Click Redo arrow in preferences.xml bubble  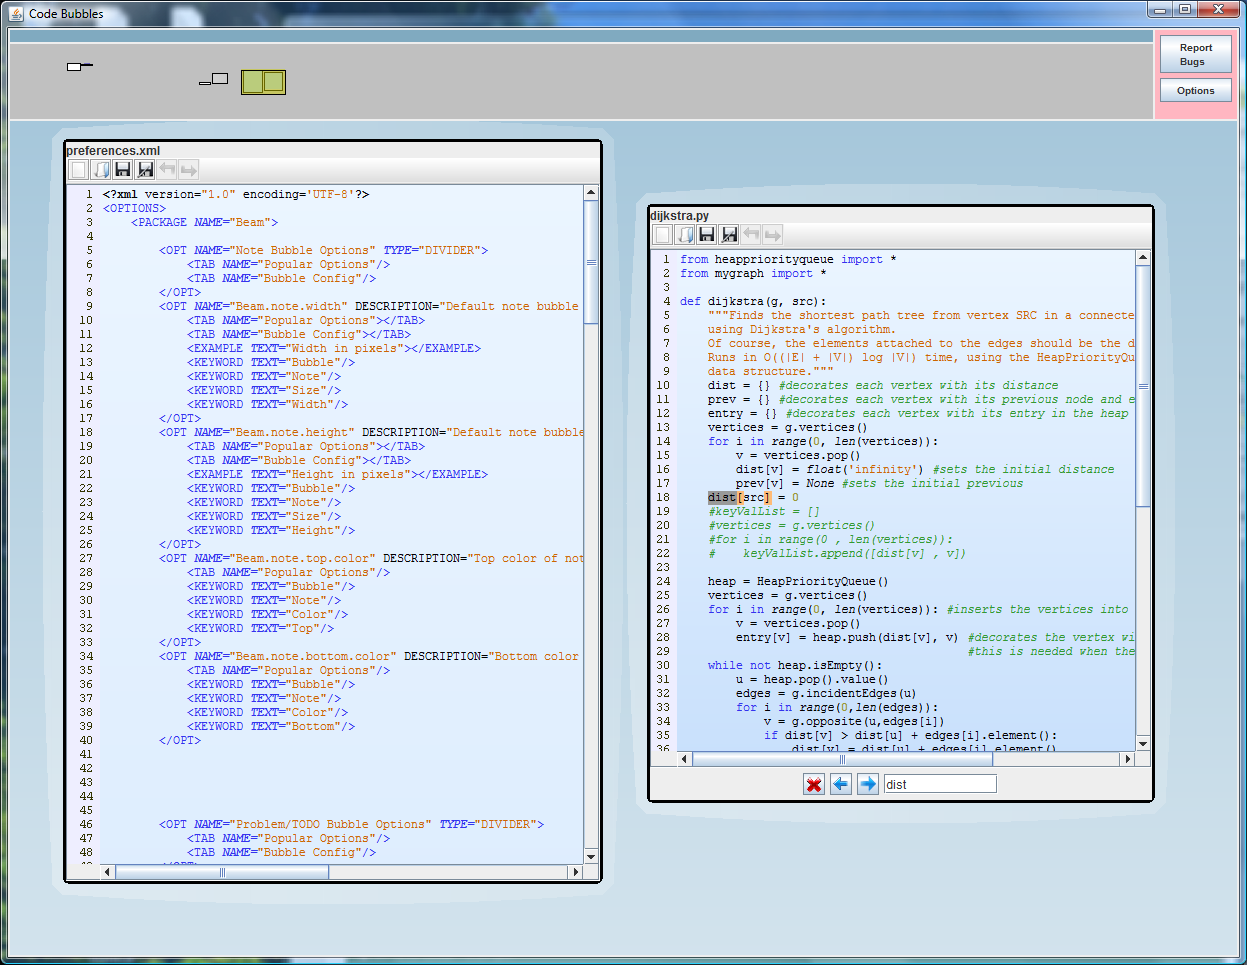(189, 170)
